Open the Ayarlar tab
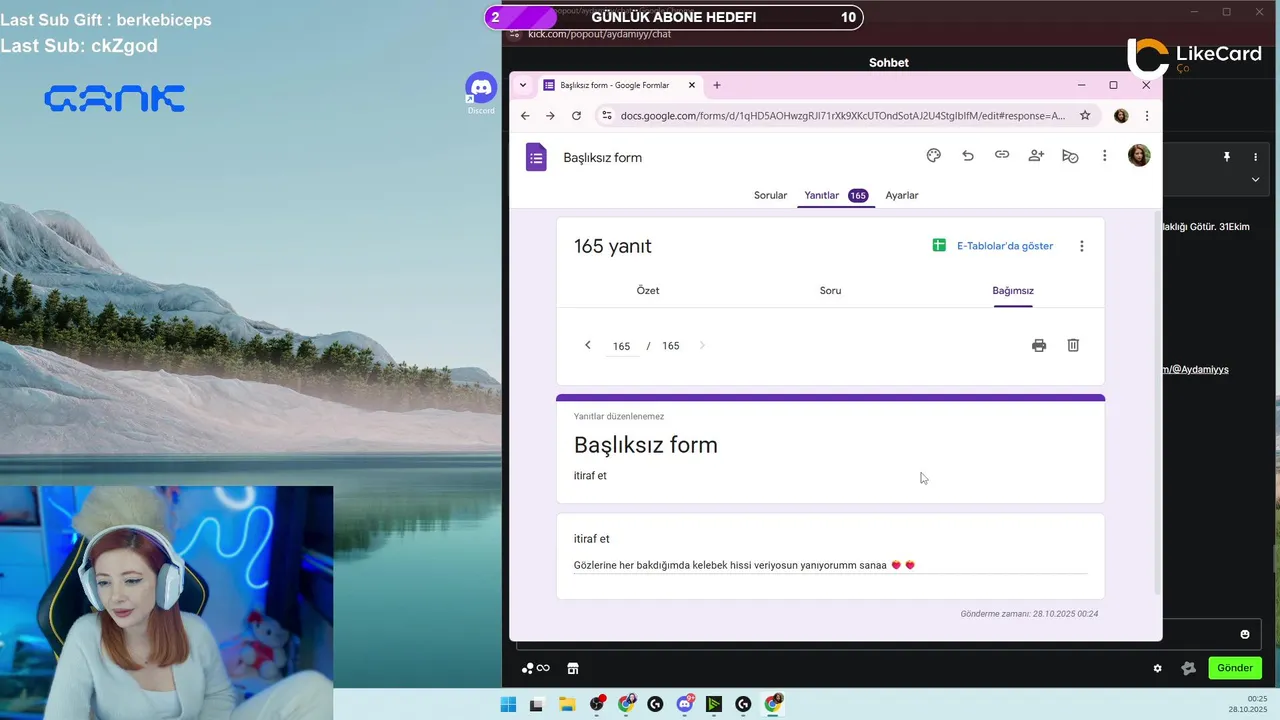Image resolution: width=1280 pixels, height=720 pixels. tap(902, 195)
